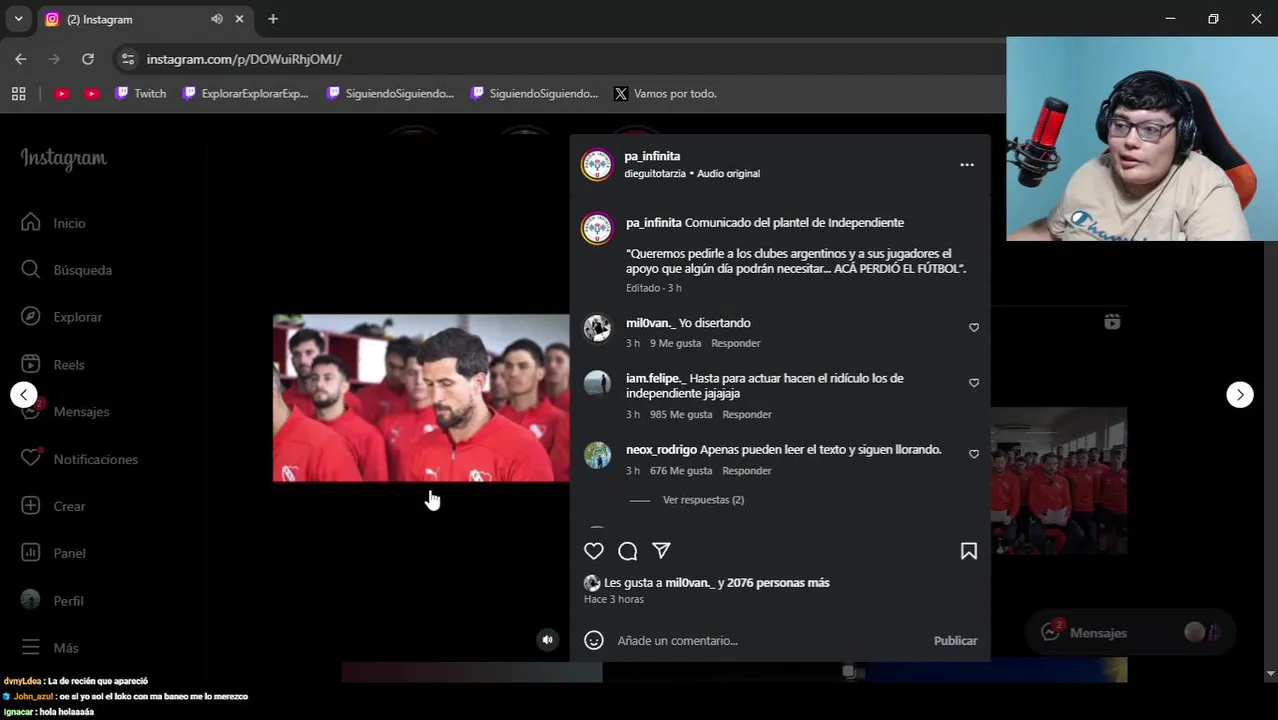Image resolution: width=1278 pixels, height=720 pixels.
Task: Like the post with the heart icon
Action: tap(594, 551)
